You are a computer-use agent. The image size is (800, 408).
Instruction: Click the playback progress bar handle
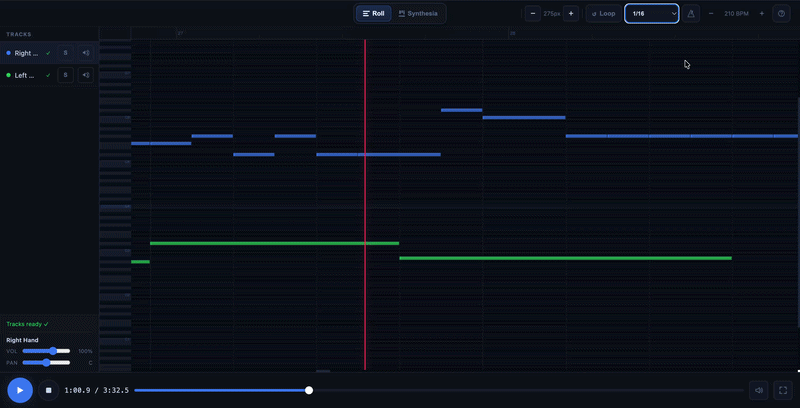(309, 390)
